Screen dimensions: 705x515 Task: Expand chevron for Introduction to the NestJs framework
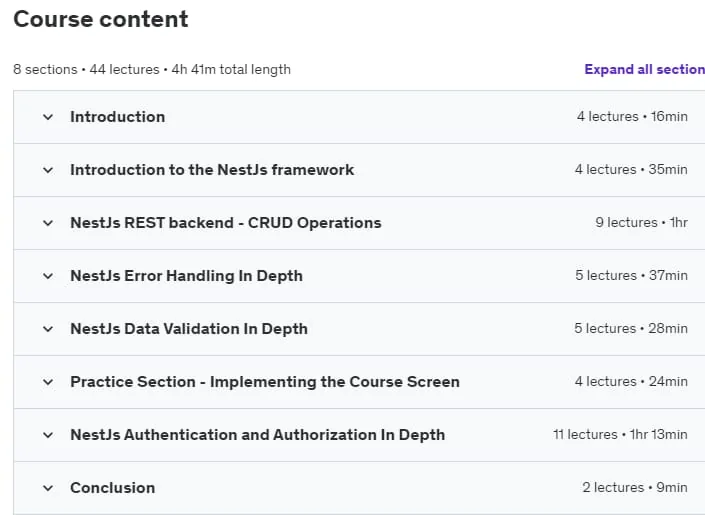coord(48,170)
